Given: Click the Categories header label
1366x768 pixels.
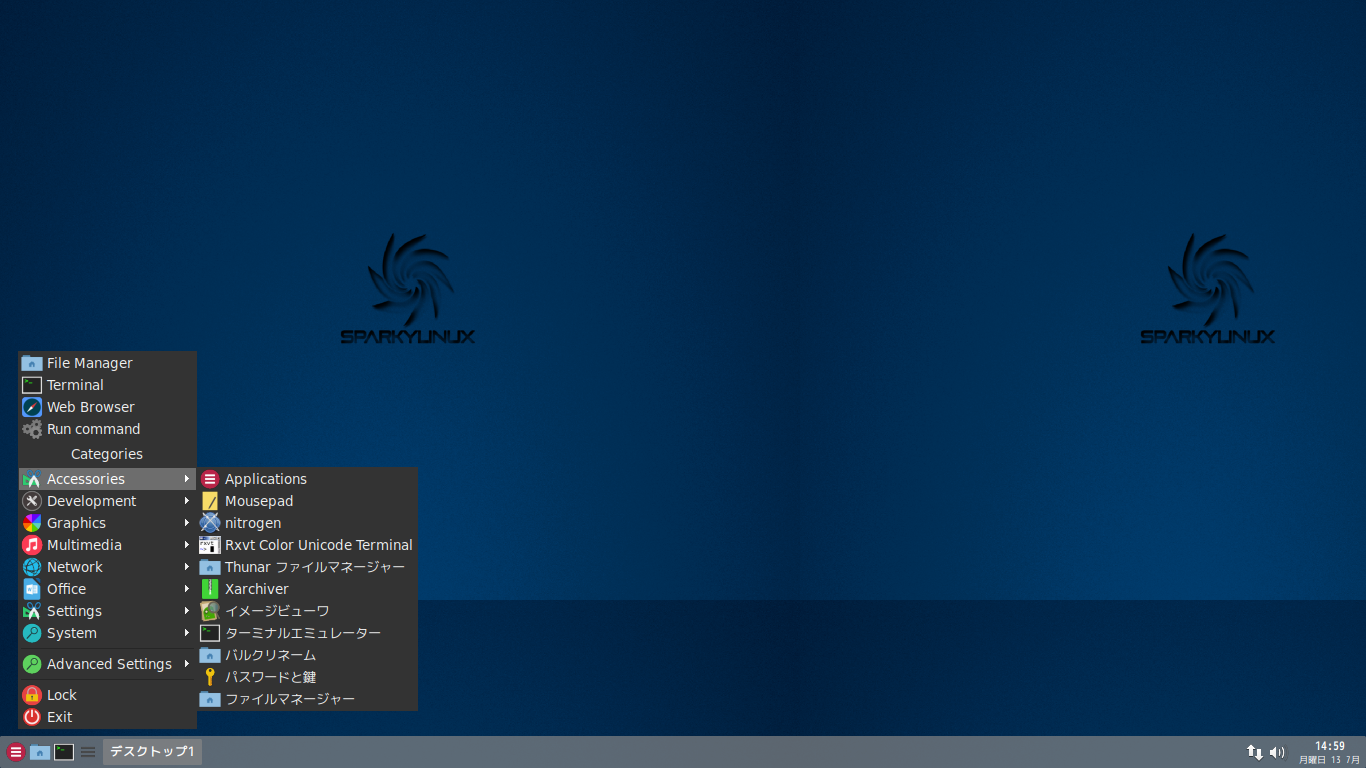Looking at the screenshot, I should point(107,454).
